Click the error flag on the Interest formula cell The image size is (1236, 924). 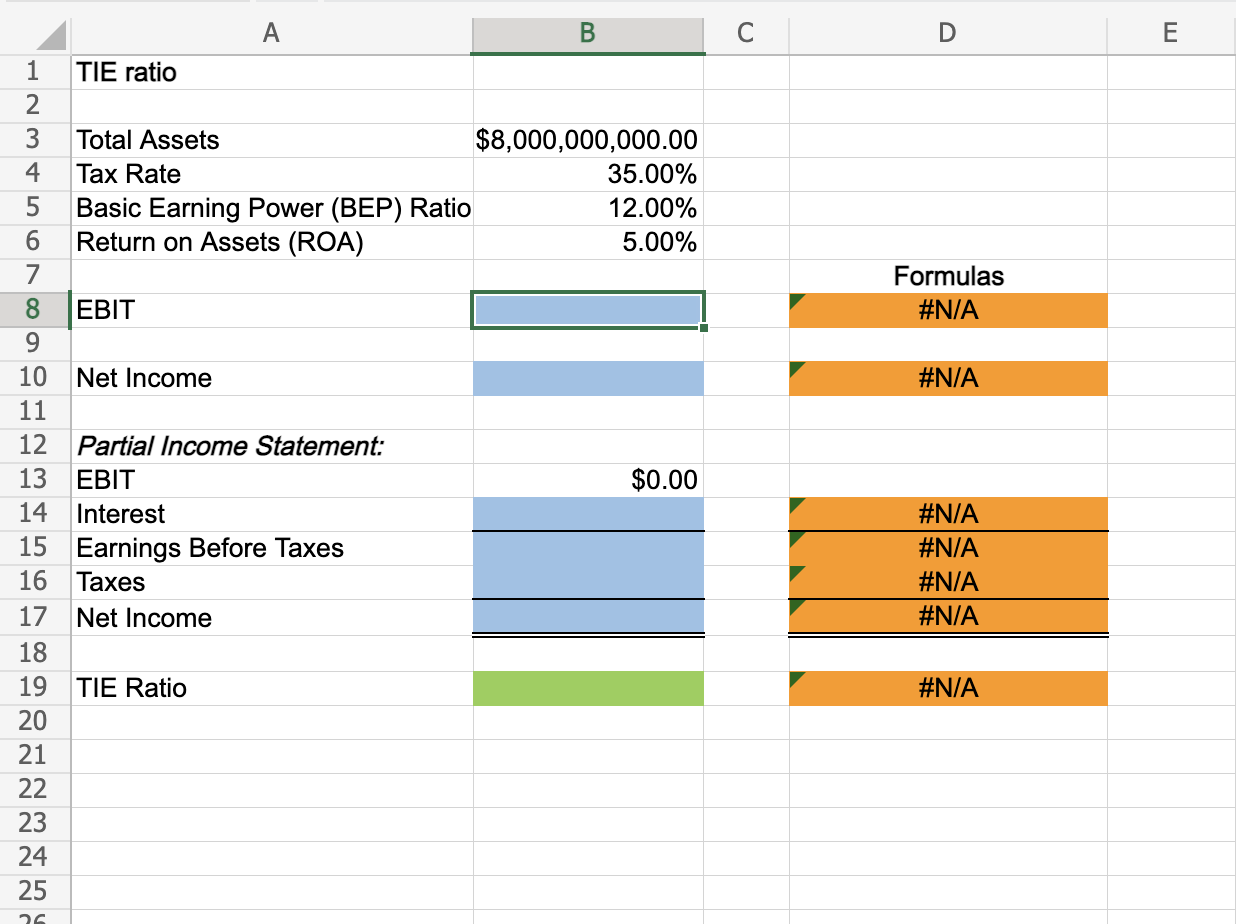coord(797,504)
